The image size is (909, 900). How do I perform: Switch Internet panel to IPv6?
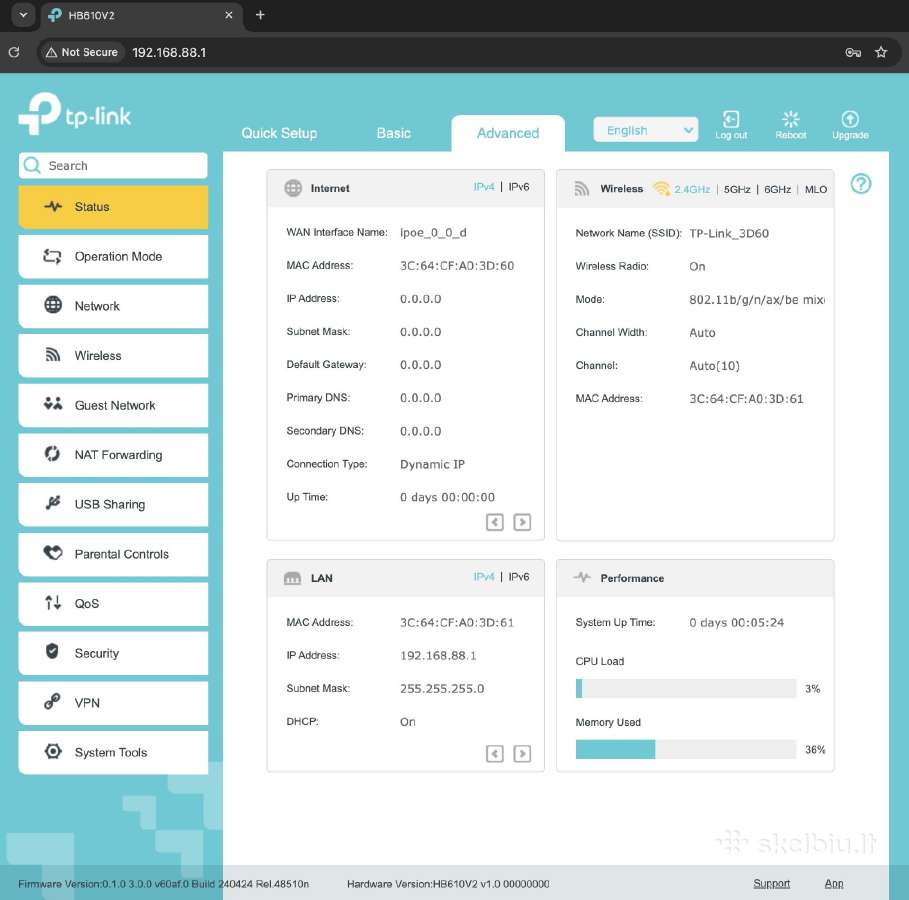(x=518, y=187)
